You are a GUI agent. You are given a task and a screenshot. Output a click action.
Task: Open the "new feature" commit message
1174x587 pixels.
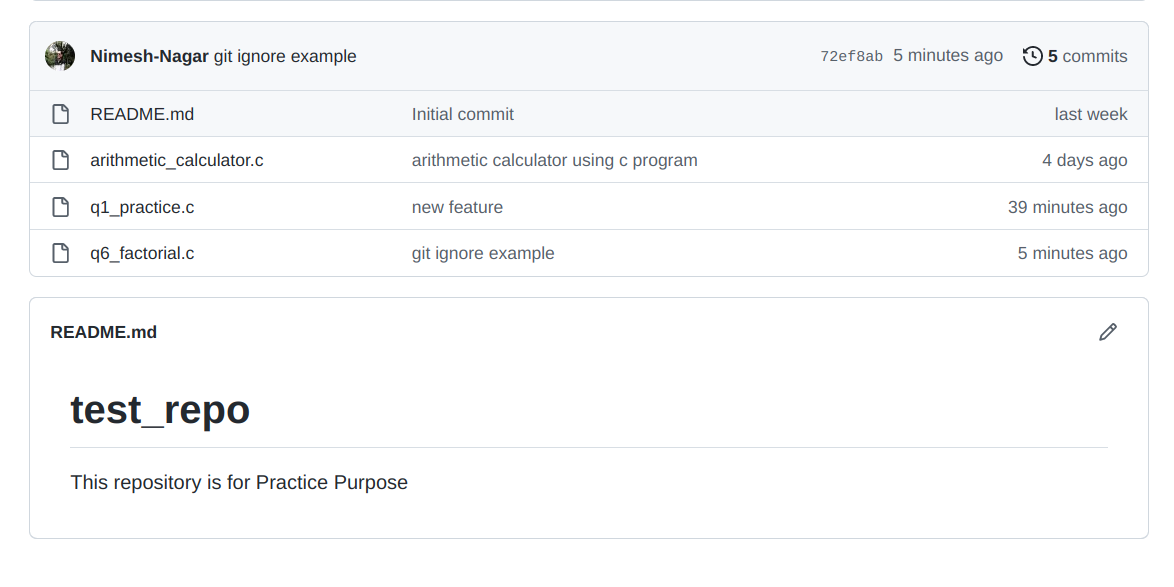(x=457, y=207)
